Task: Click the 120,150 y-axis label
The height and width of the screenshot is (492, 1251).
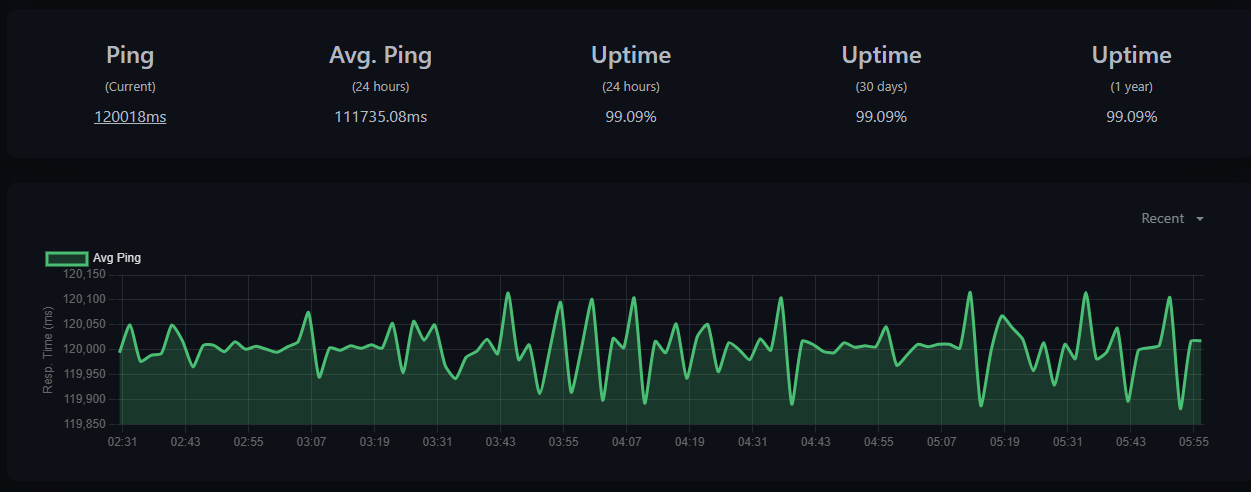Action: click(84, 274)
